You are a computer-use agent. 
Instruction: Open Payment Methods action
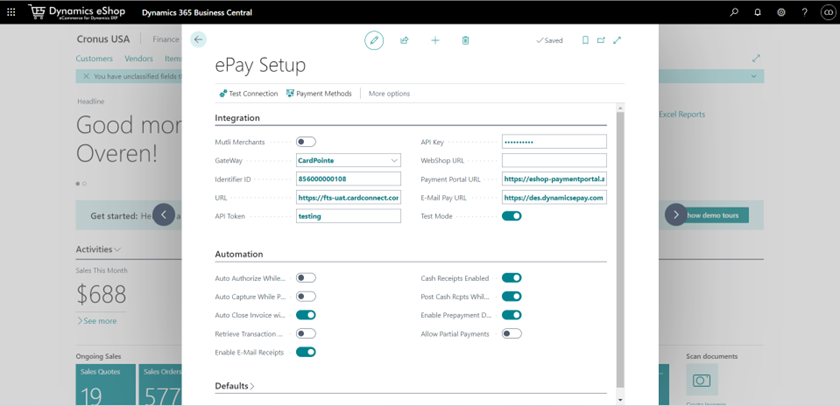(319, 93)
